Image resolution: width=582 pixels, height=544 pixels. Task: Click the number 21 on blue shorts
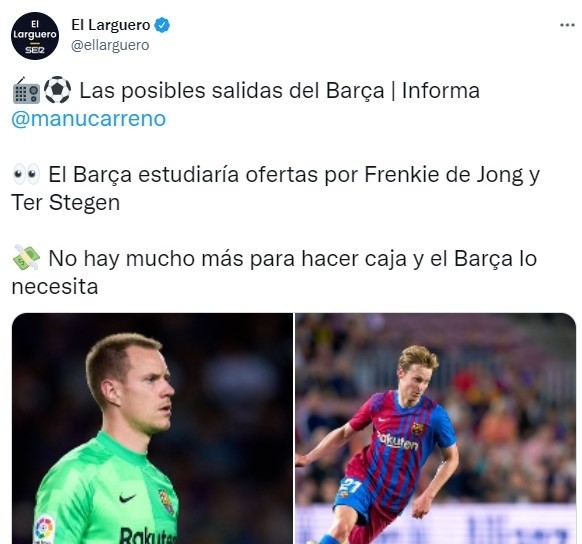tap(350, 485)
